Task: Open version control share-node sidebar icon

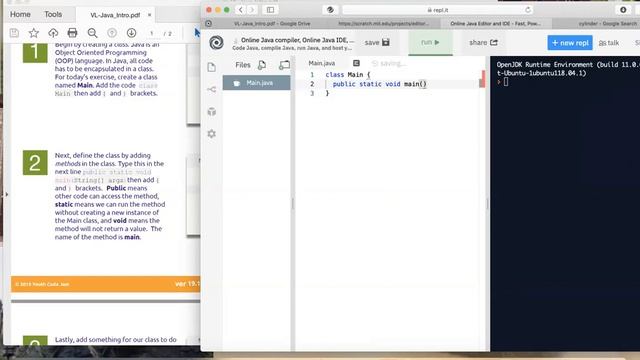Action: click(211, 89)
